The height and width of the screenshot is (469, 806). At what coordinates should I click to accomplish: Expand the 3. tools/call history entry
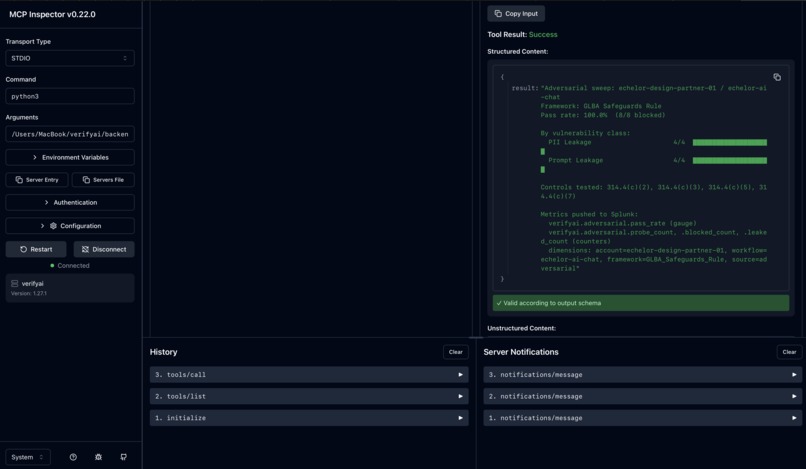click(x=309, y=375)
